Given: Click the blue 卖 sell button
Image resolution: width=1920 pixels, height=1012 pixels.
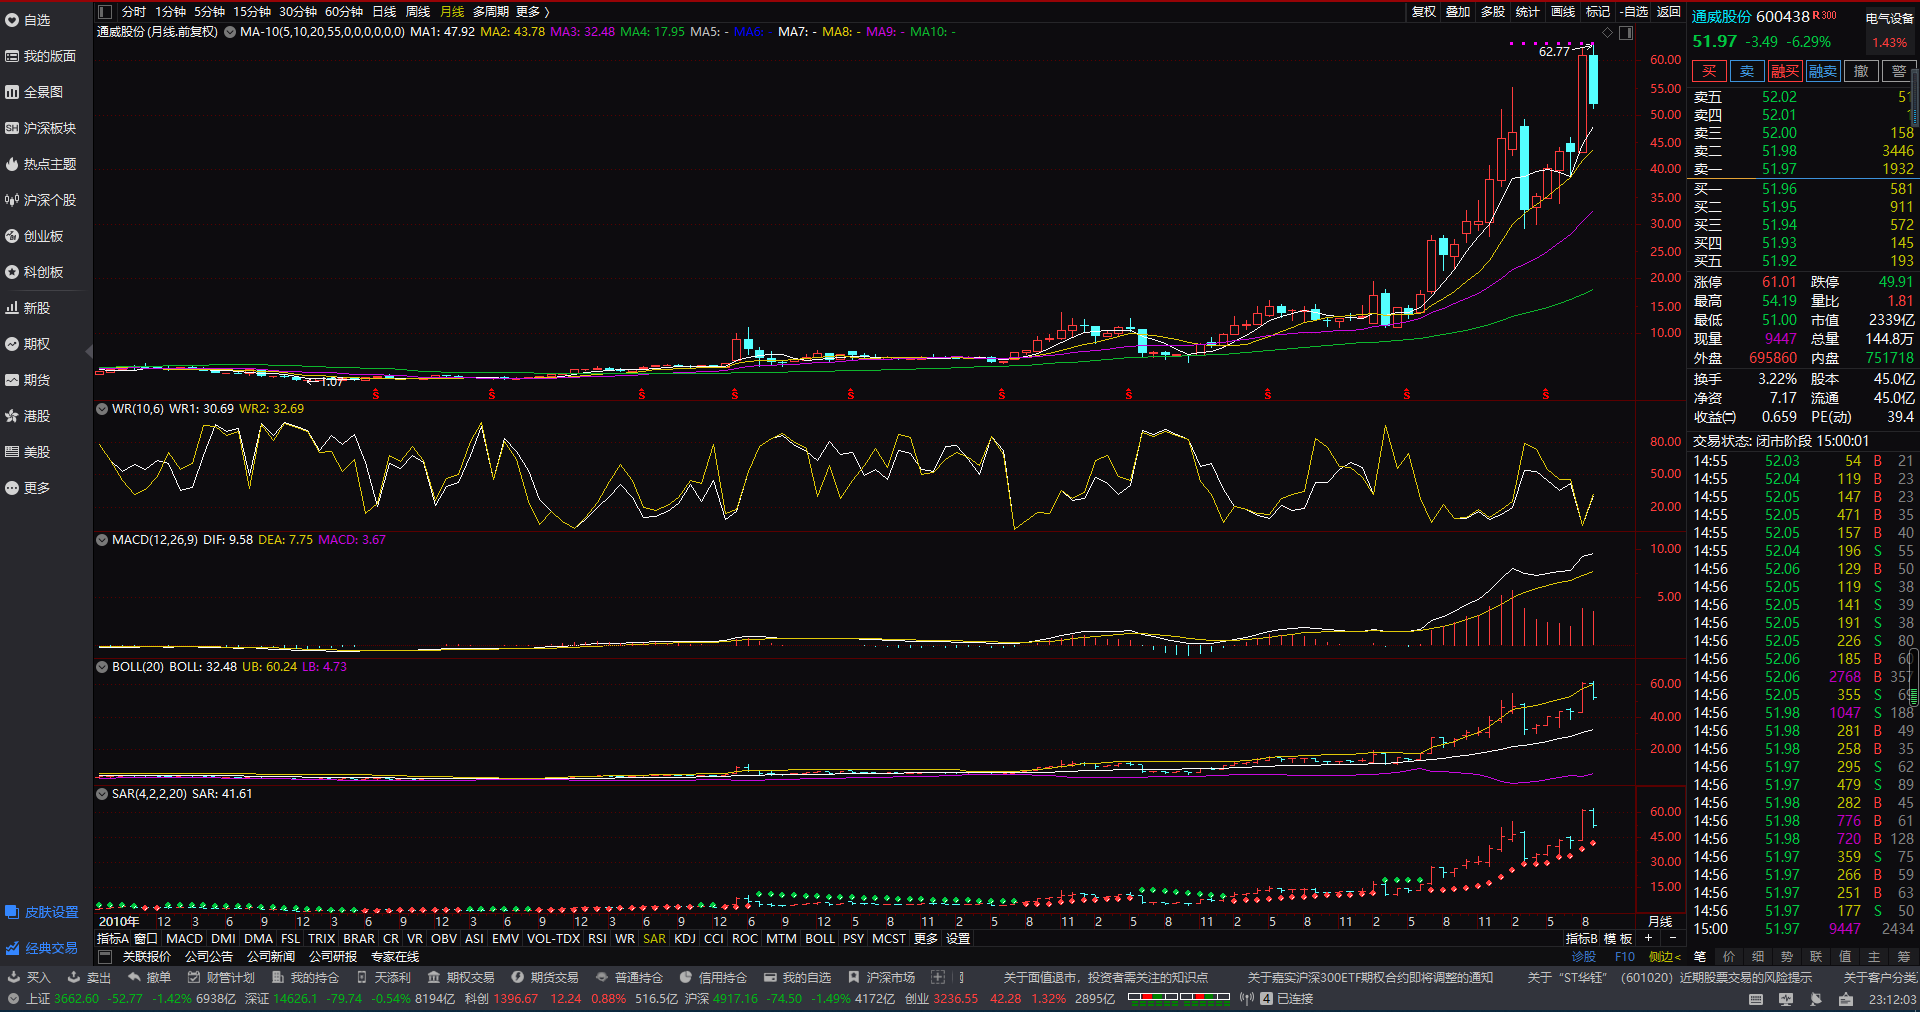Looking at the screenshot, I should tap(1747, 71).
